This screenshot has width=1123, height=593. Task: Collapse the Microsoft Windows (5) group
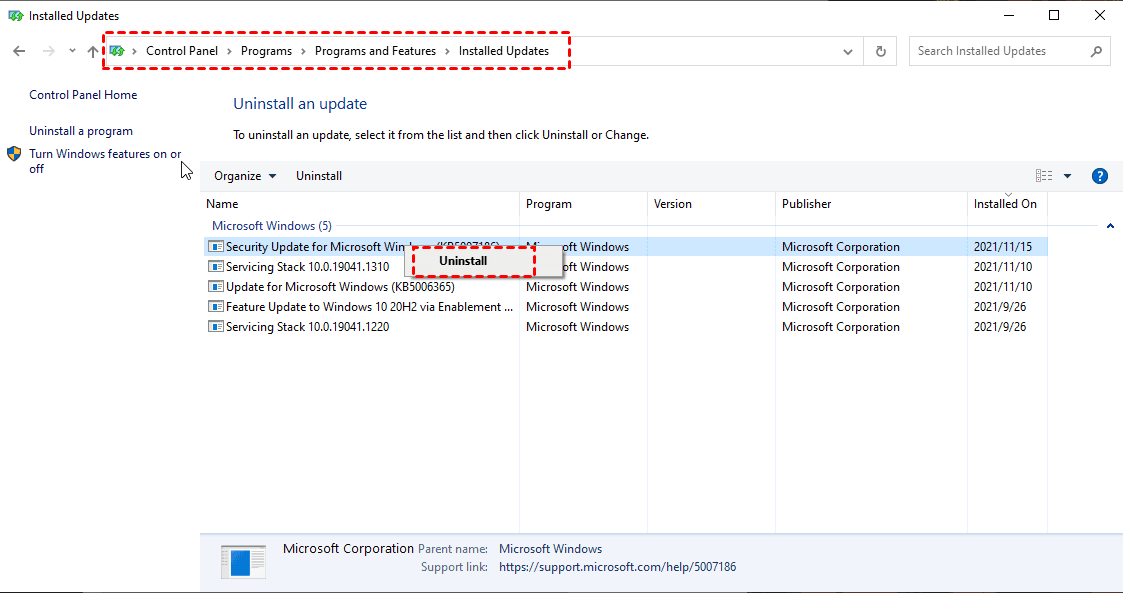coord(1110,226)
